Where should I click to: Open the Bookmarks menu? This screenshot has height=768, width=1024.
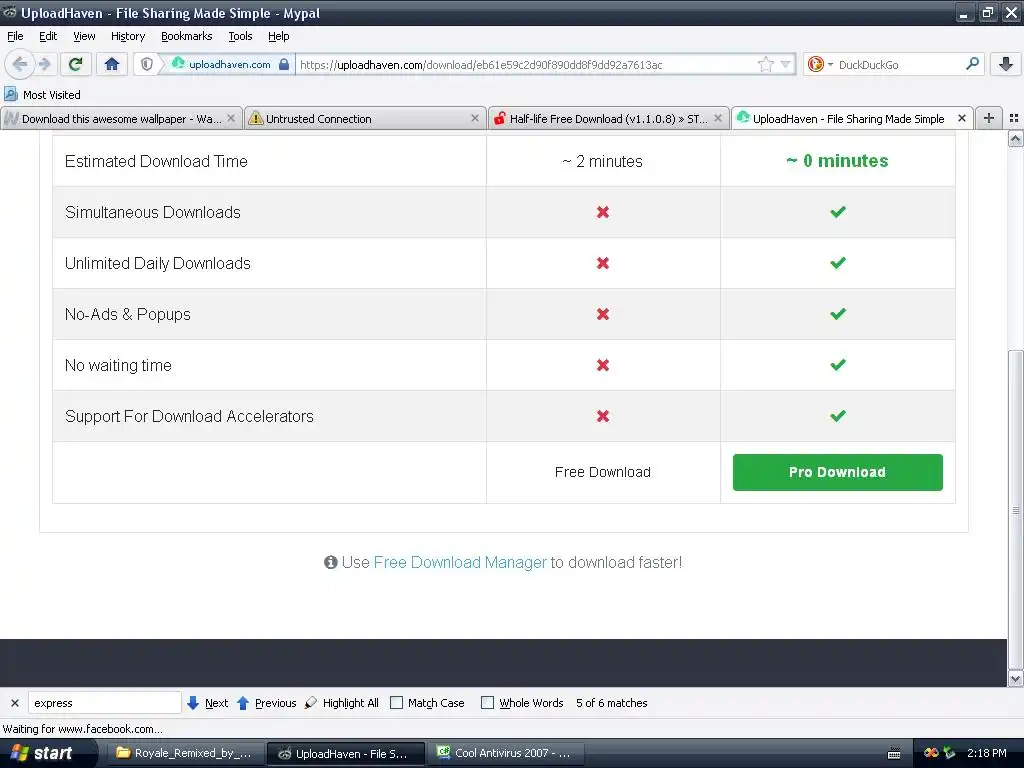coord(187,36)
